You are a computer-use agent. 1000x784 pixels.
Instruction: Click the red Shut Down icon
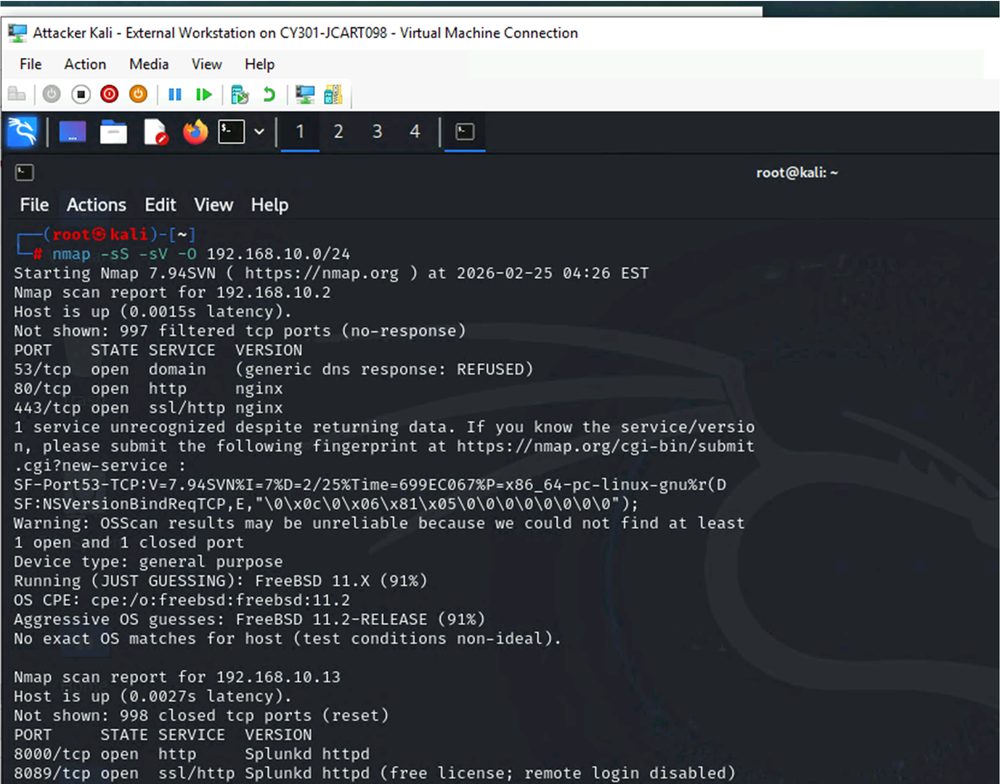tap(110, 94)
